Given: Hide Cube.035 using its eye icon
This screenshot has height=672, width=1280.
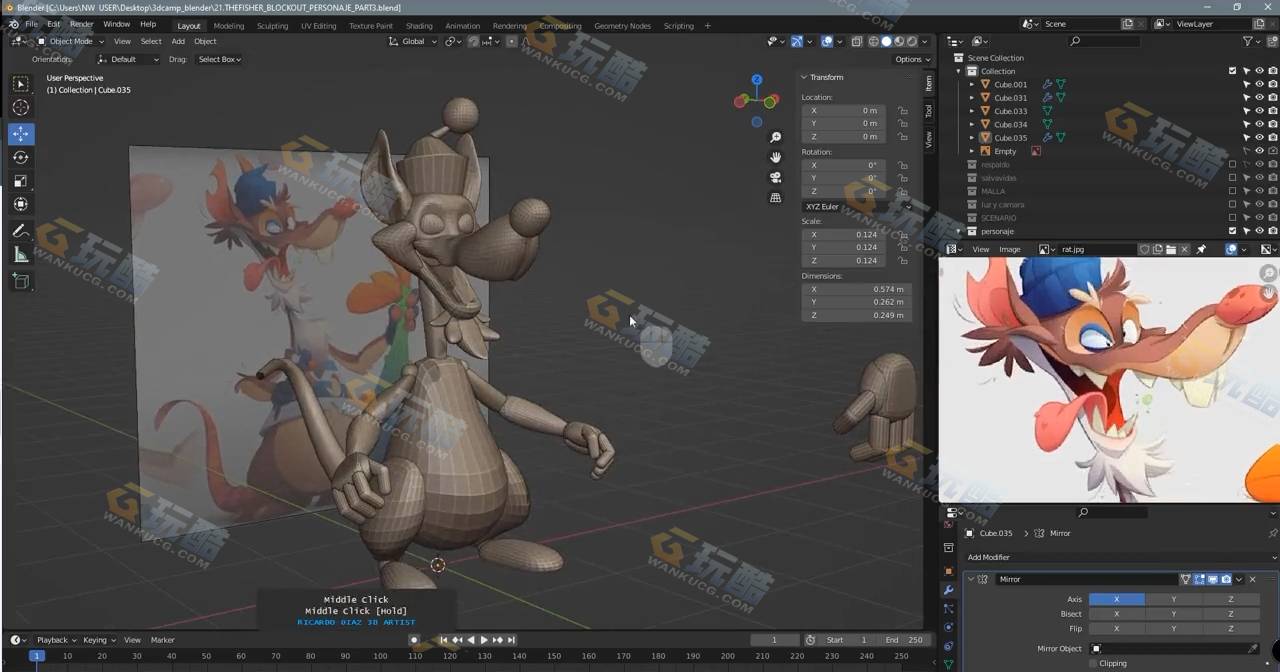Looking at the screenshot, I should (1259, 138).
